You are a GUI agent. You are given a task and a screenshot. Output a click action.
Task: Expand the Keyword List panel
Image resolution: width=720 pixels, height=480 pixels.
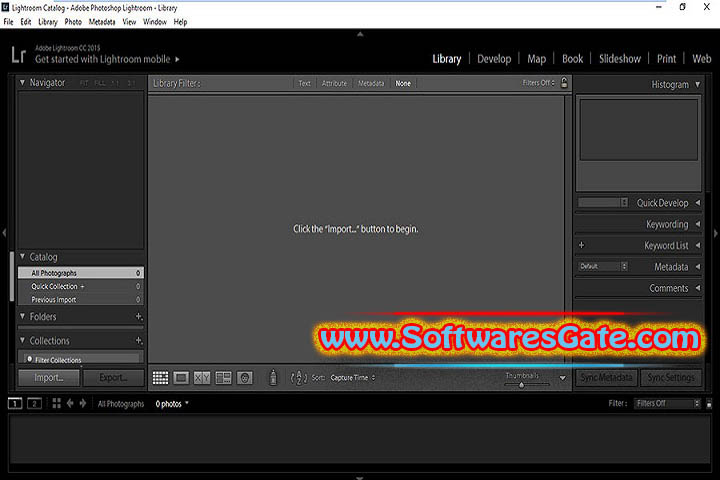(698, 245)
